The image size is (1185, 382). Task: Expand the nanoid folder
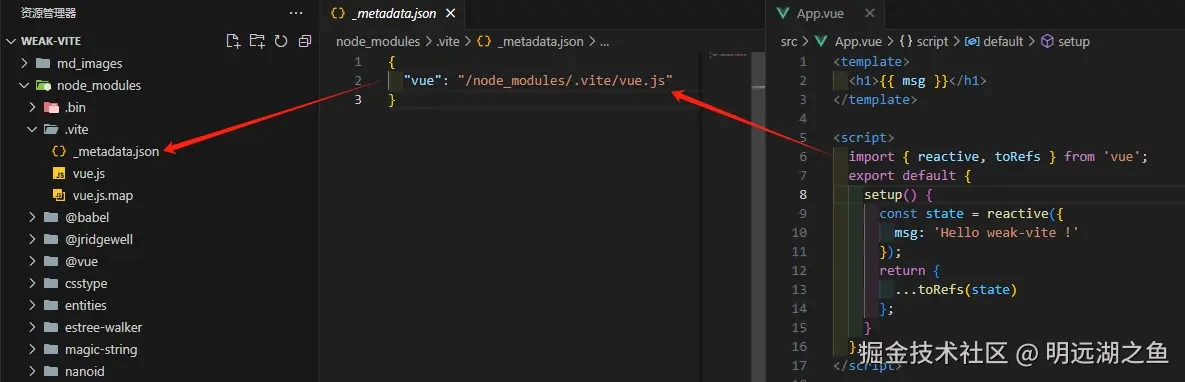[x=32, y=371]
